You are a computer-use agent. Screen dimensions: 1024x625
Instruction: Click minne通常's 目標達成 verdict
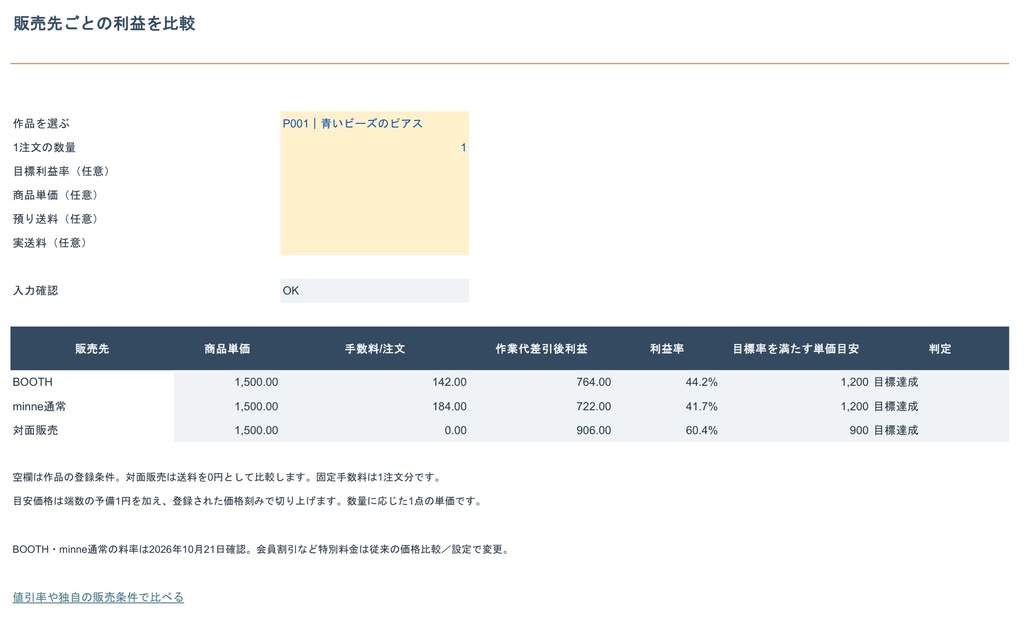point(896,406)
